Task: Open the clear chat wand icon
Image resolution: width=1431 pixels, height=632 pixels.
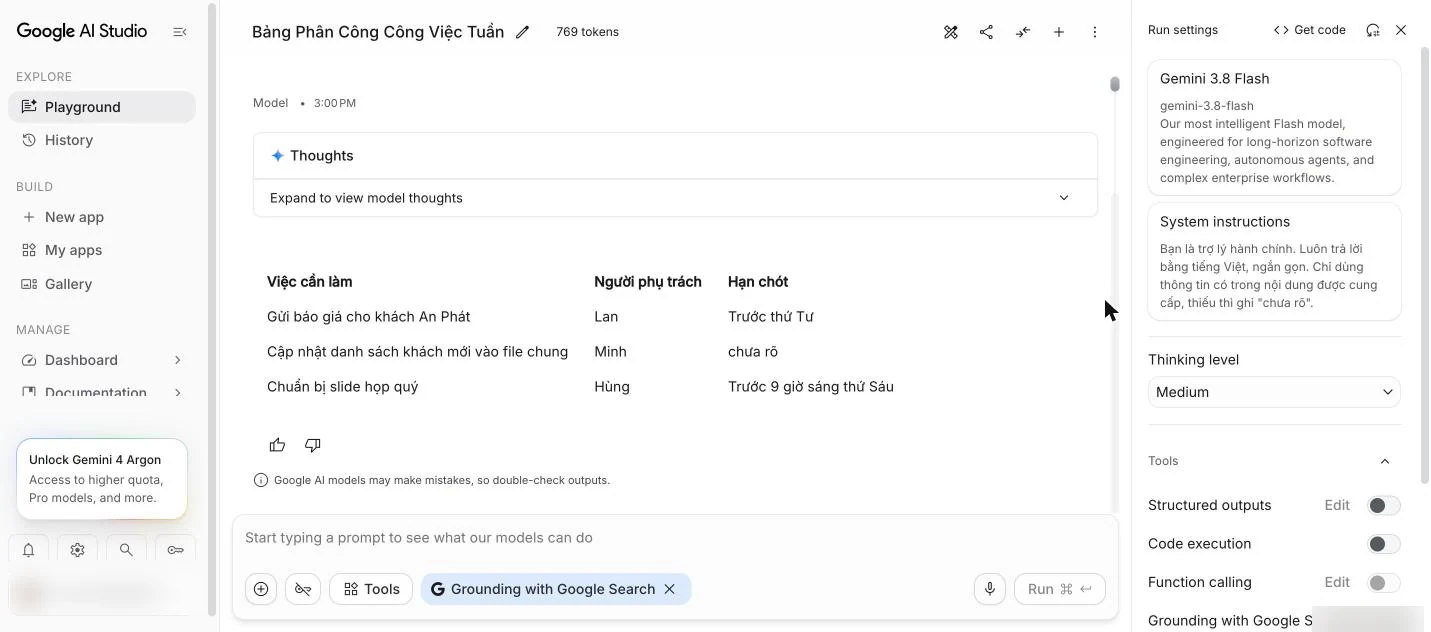Action: 951,32
